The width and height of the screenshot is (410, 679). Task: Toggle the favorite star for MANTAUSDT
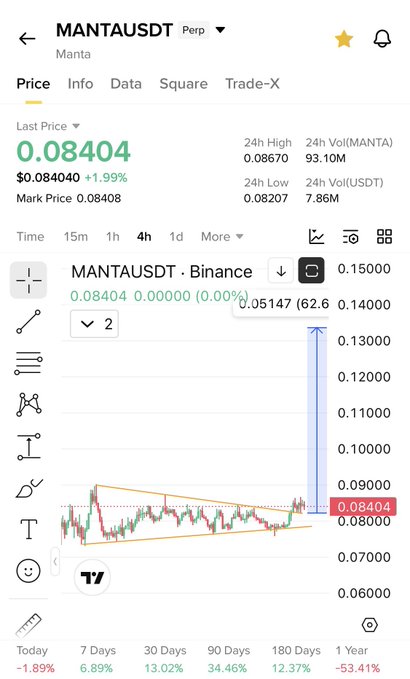pos(344,39)
